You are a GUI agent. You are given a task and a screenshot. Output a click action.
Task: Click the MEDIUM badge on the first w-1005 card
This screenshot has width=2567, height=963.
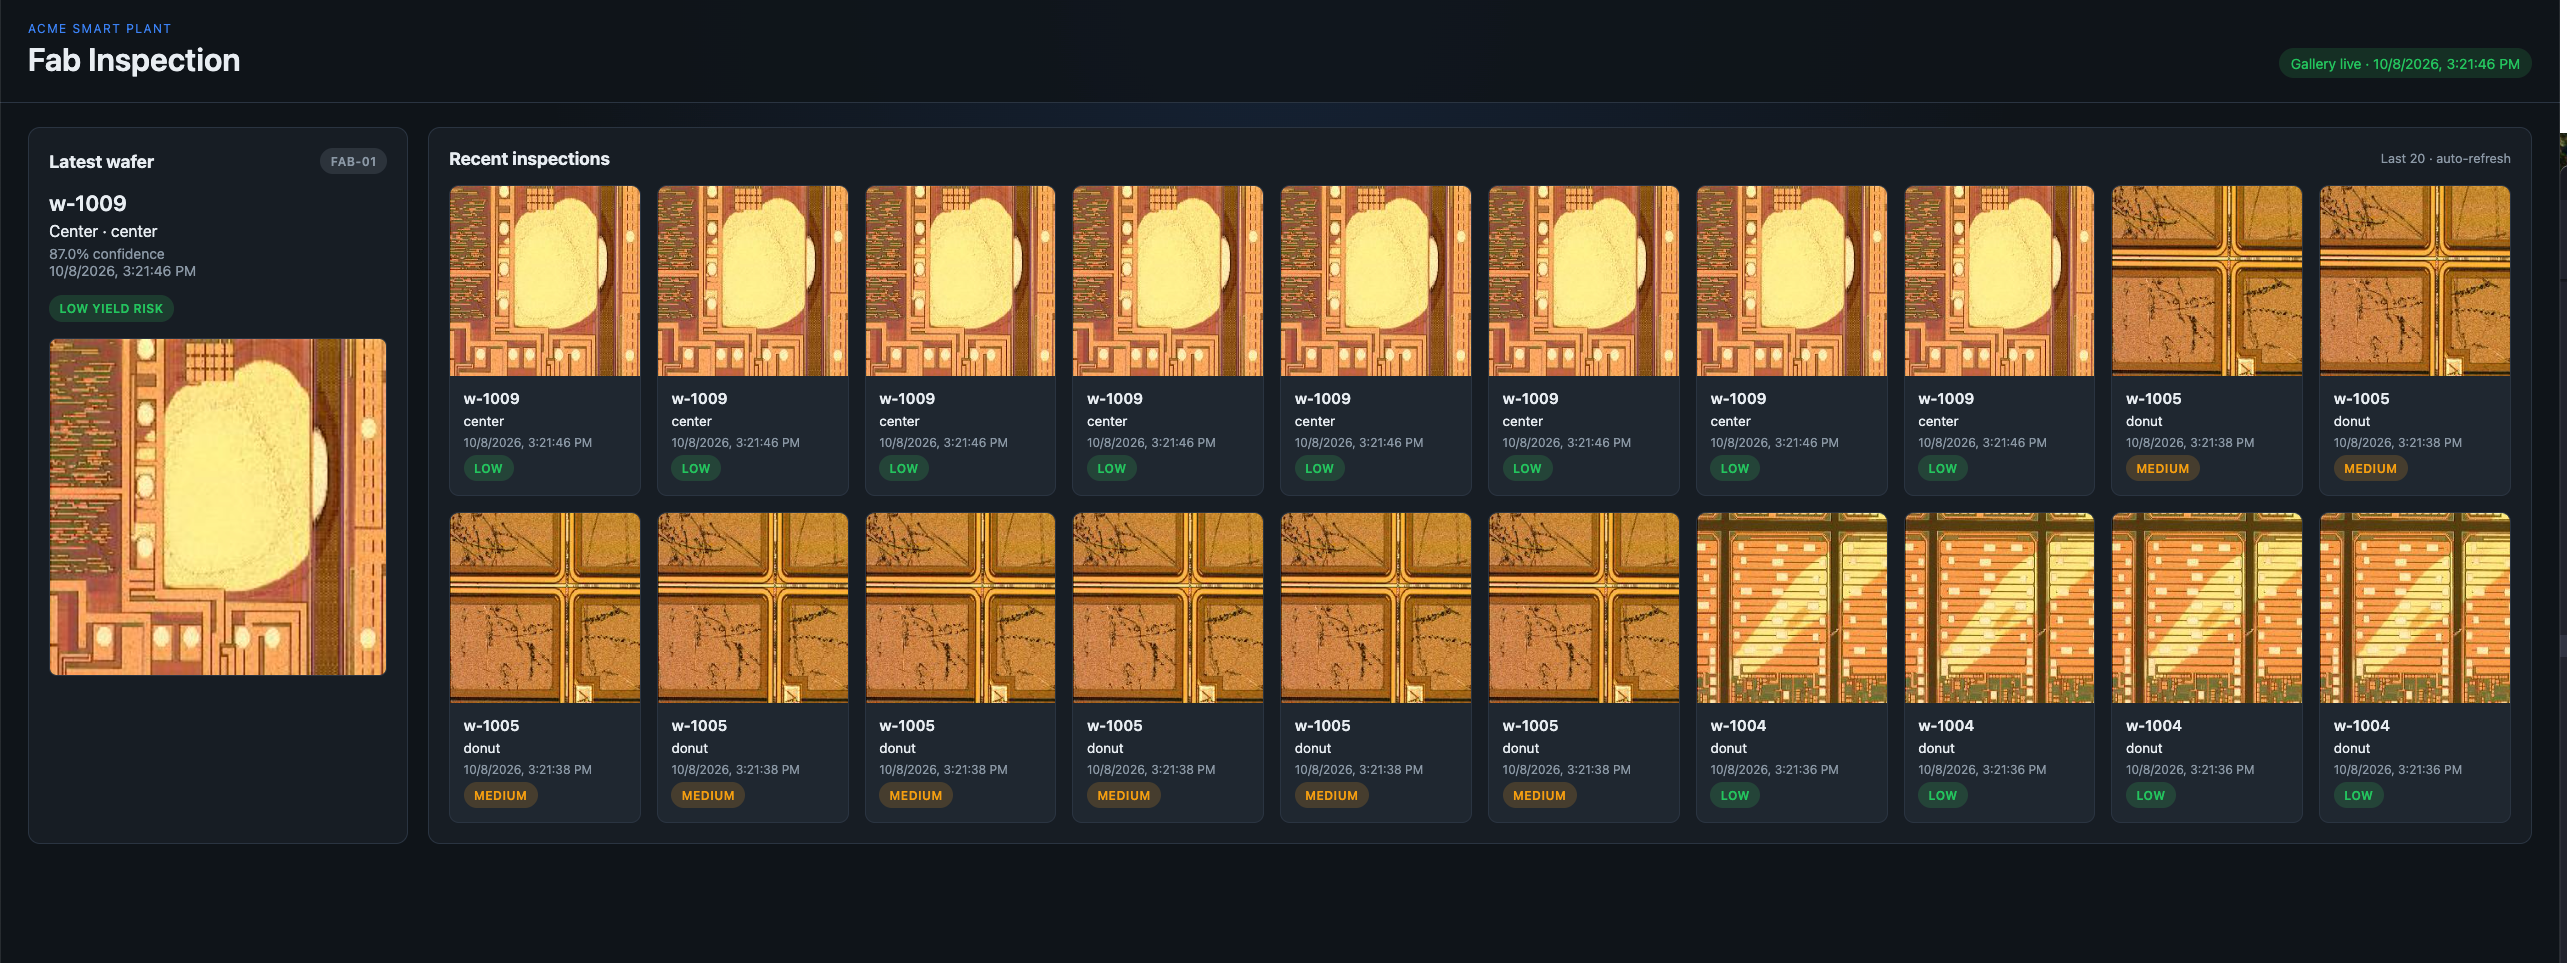[2162, 469]
